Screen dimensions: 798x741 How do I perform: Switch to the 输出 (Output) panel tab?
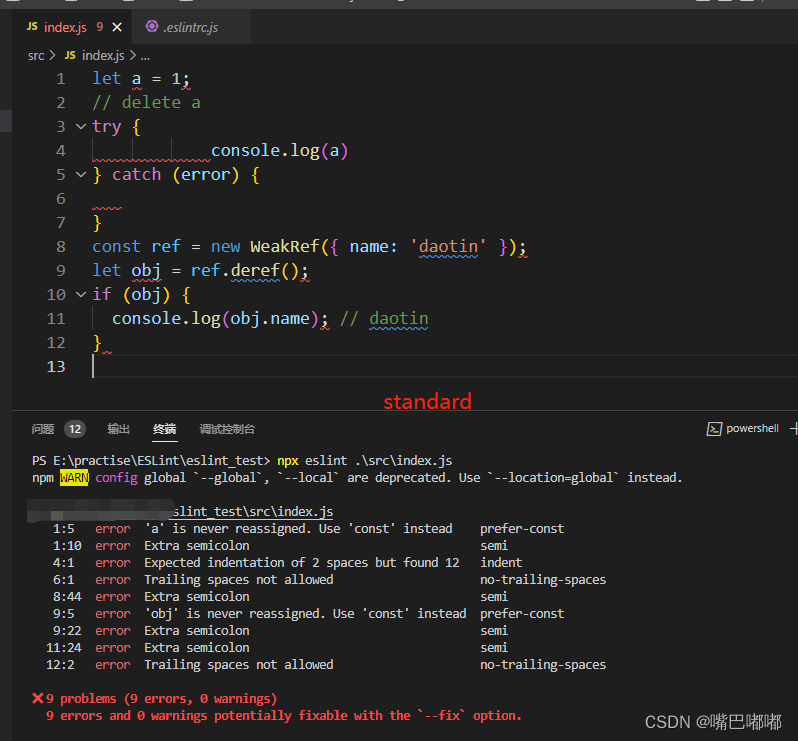119,429
